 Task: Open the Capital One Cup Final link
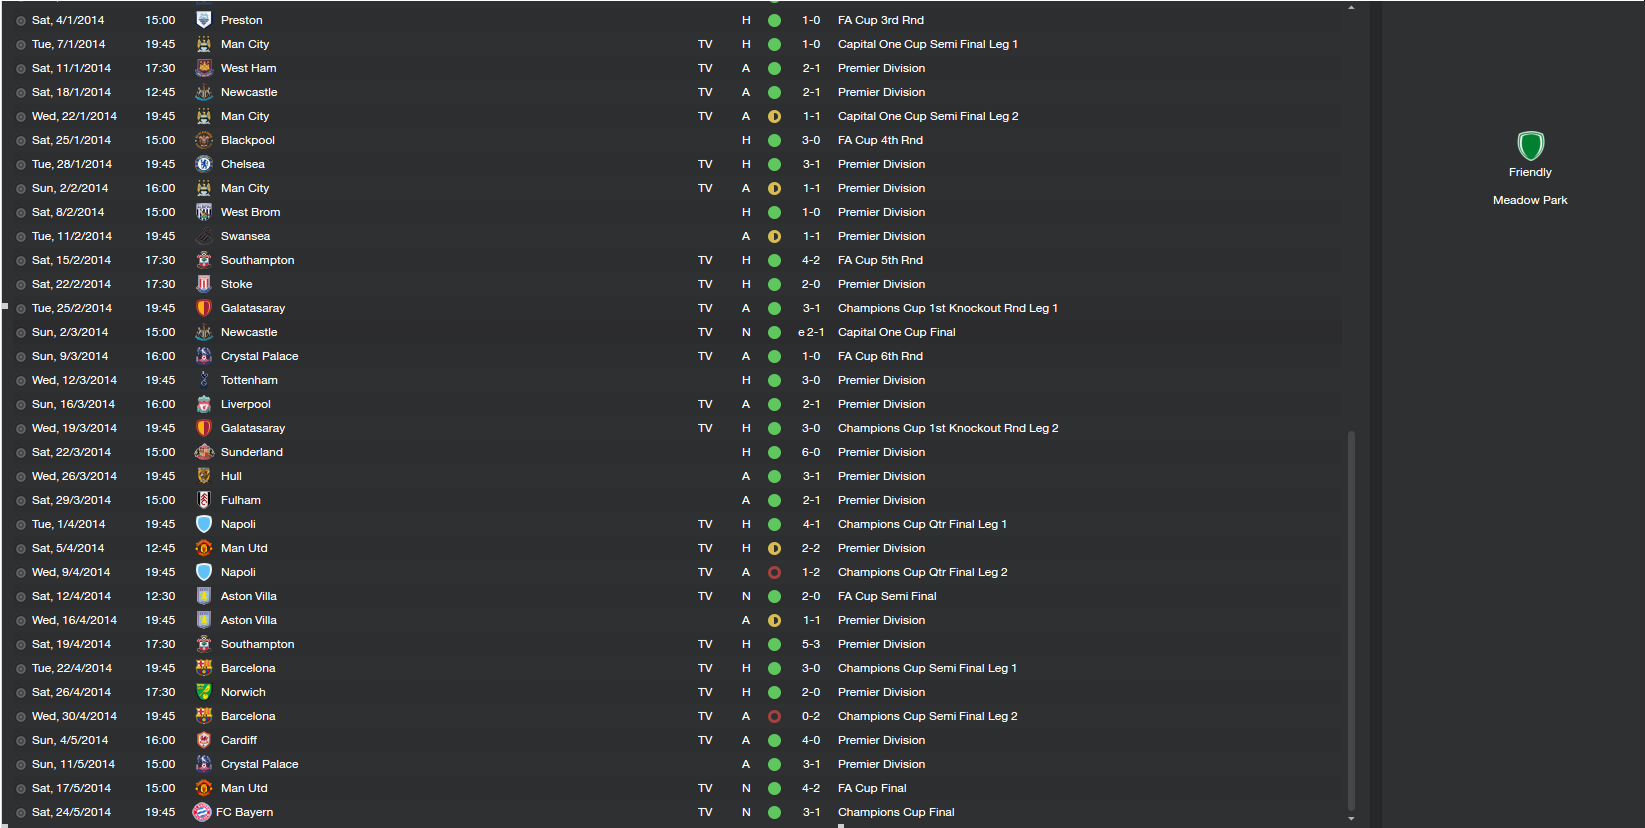896,332
